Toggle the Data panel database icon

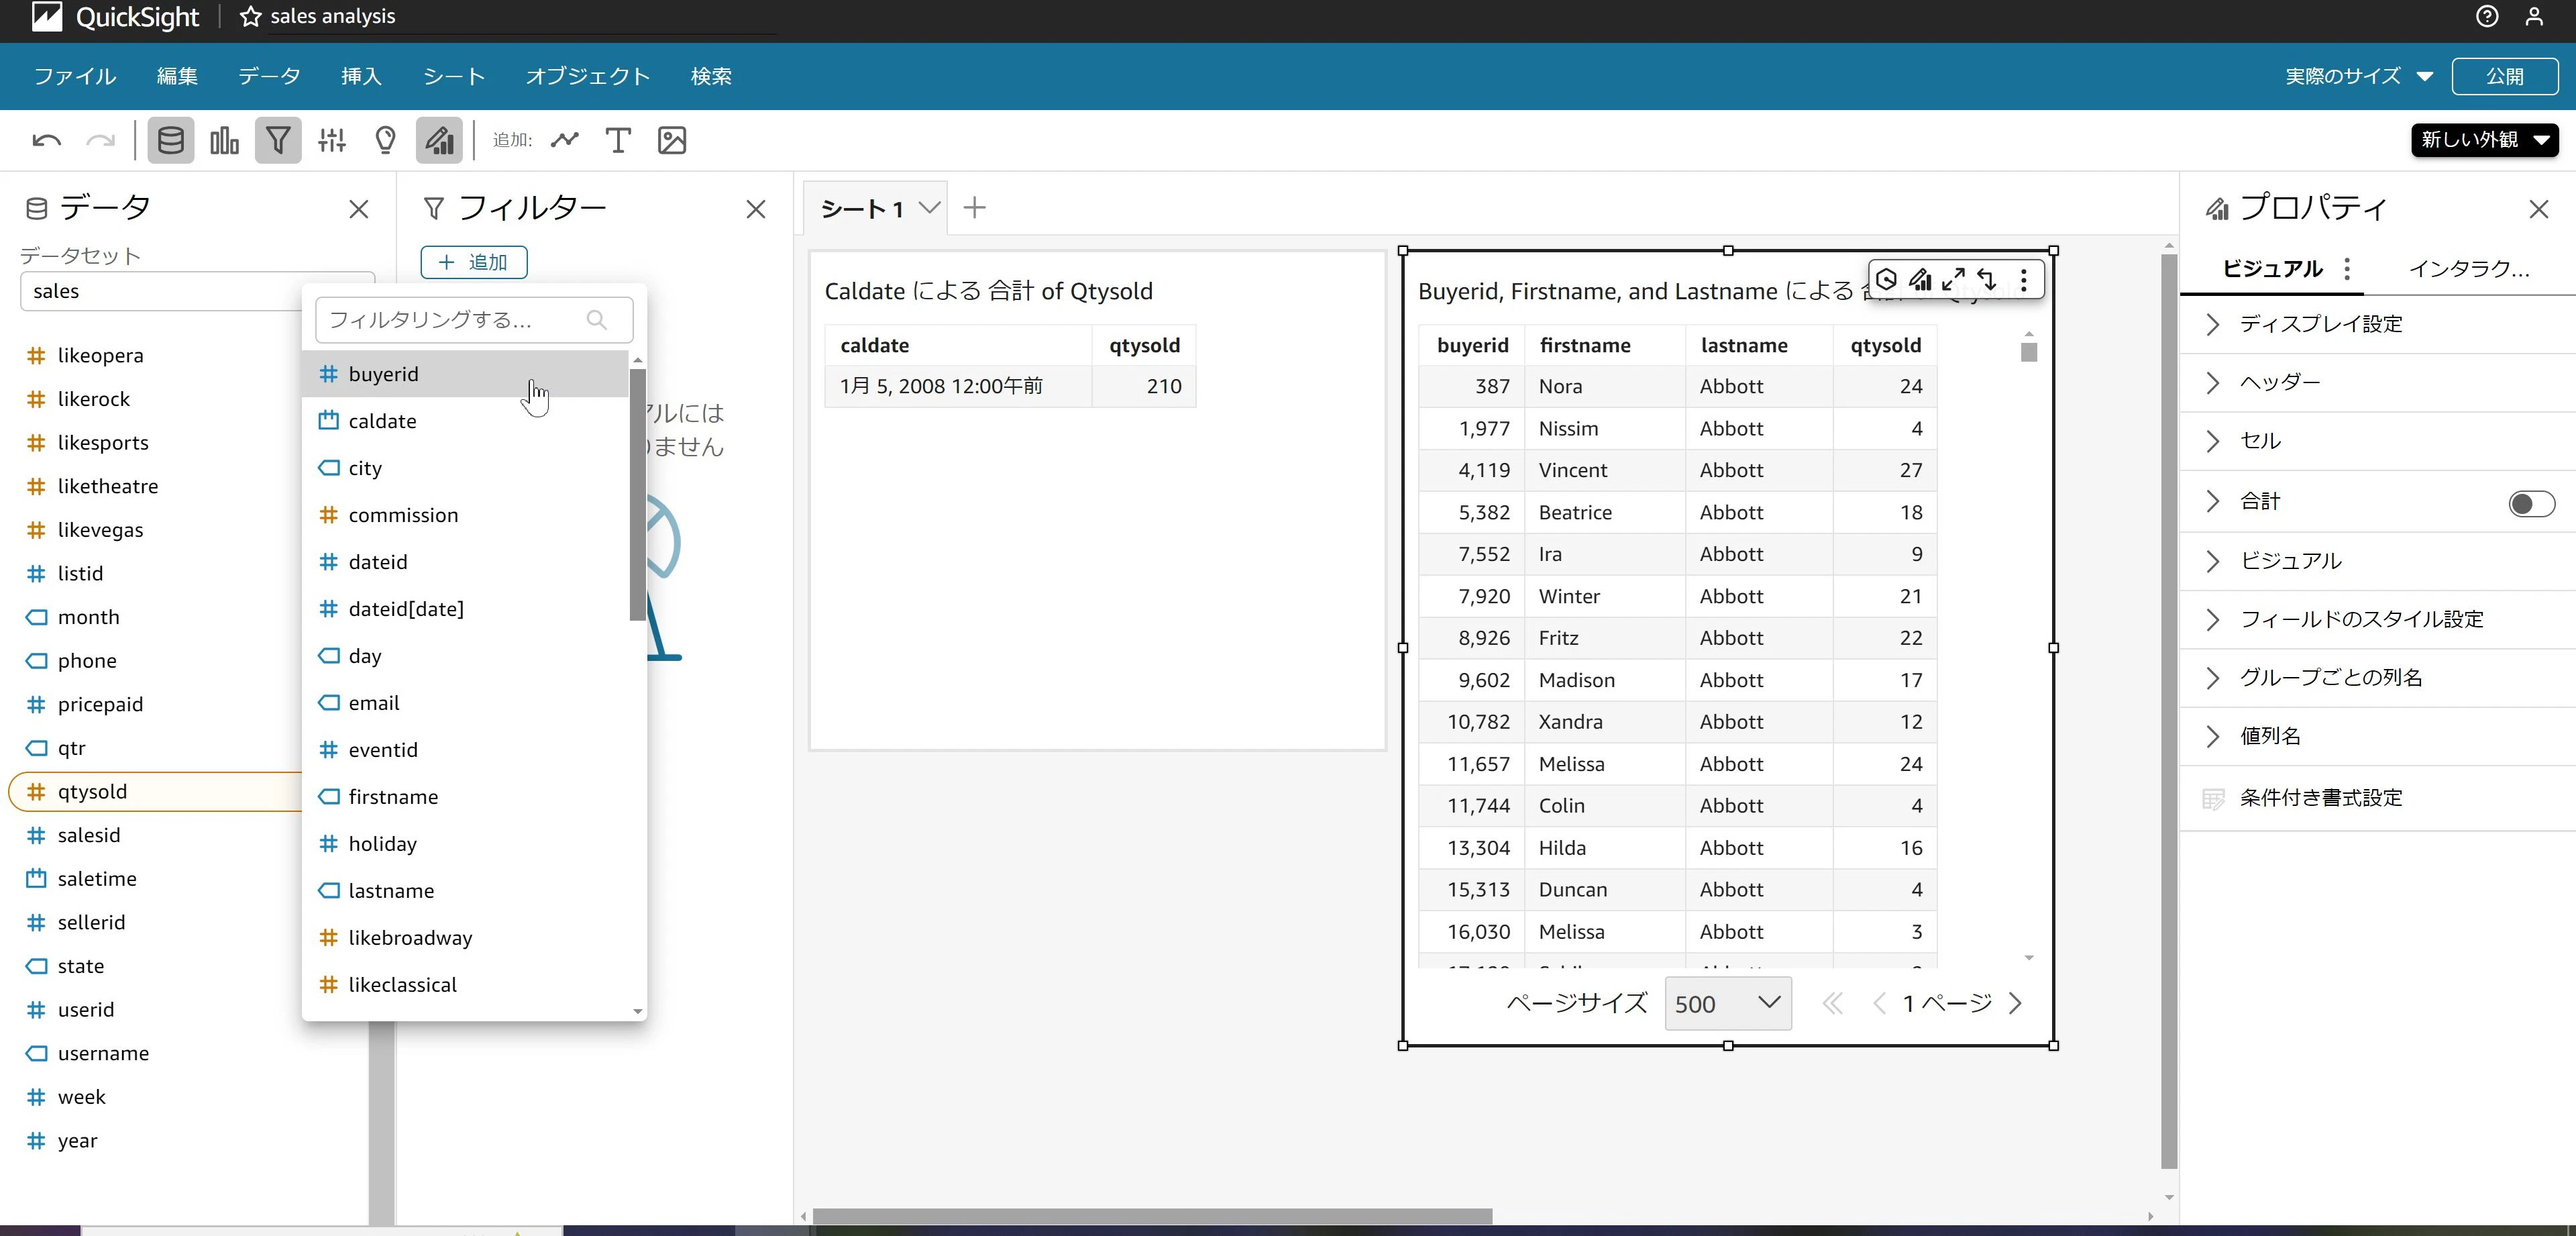point(171,141)
